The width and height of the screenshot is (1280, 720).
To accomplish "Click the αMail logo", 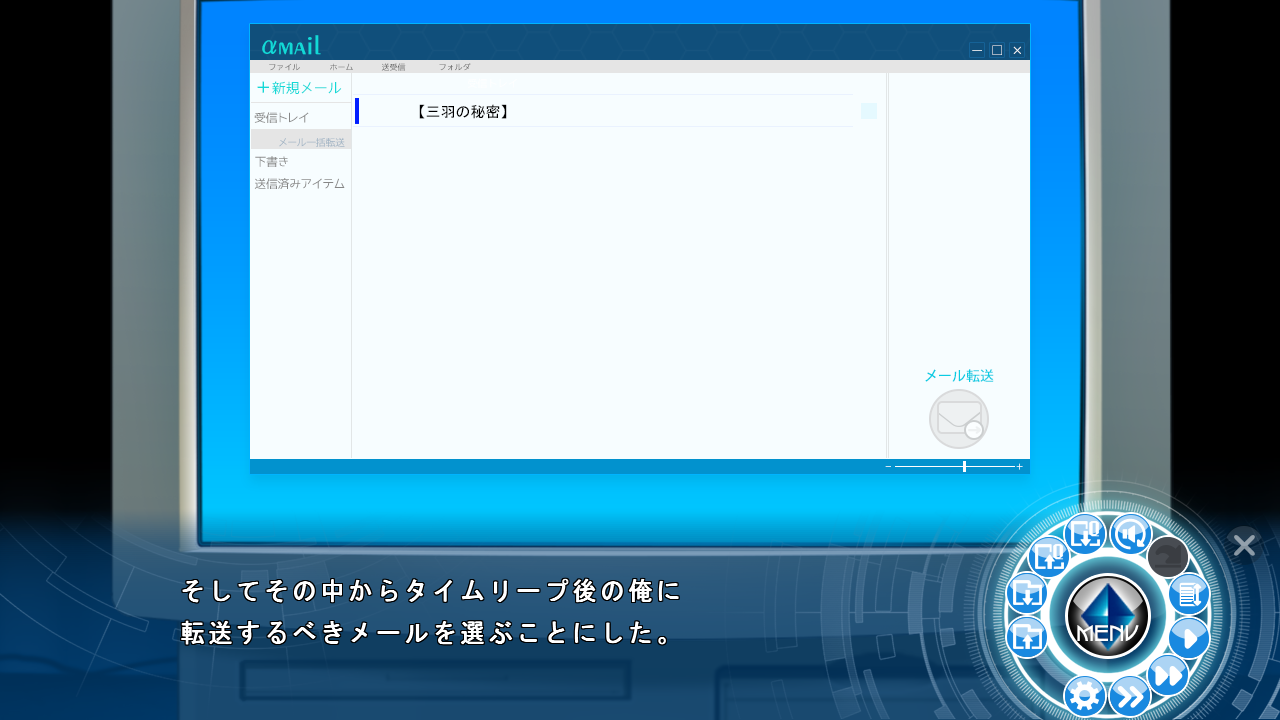I will [x=291, y=46].
